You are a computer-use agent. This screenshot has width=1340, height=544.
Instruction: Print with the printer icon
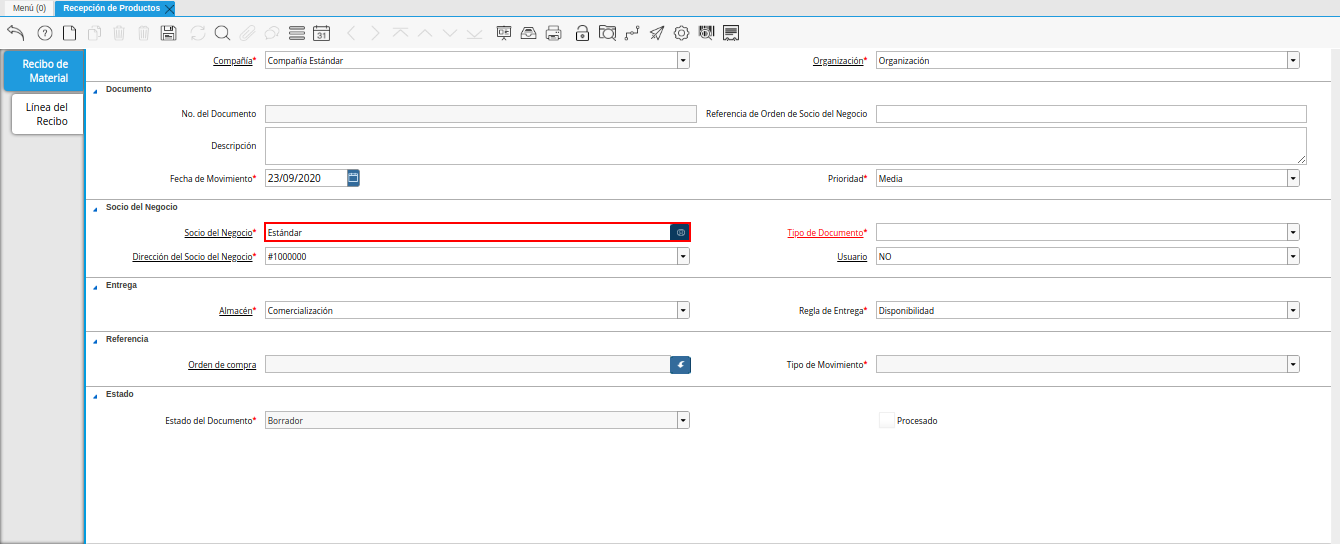(x=553, y=33)
